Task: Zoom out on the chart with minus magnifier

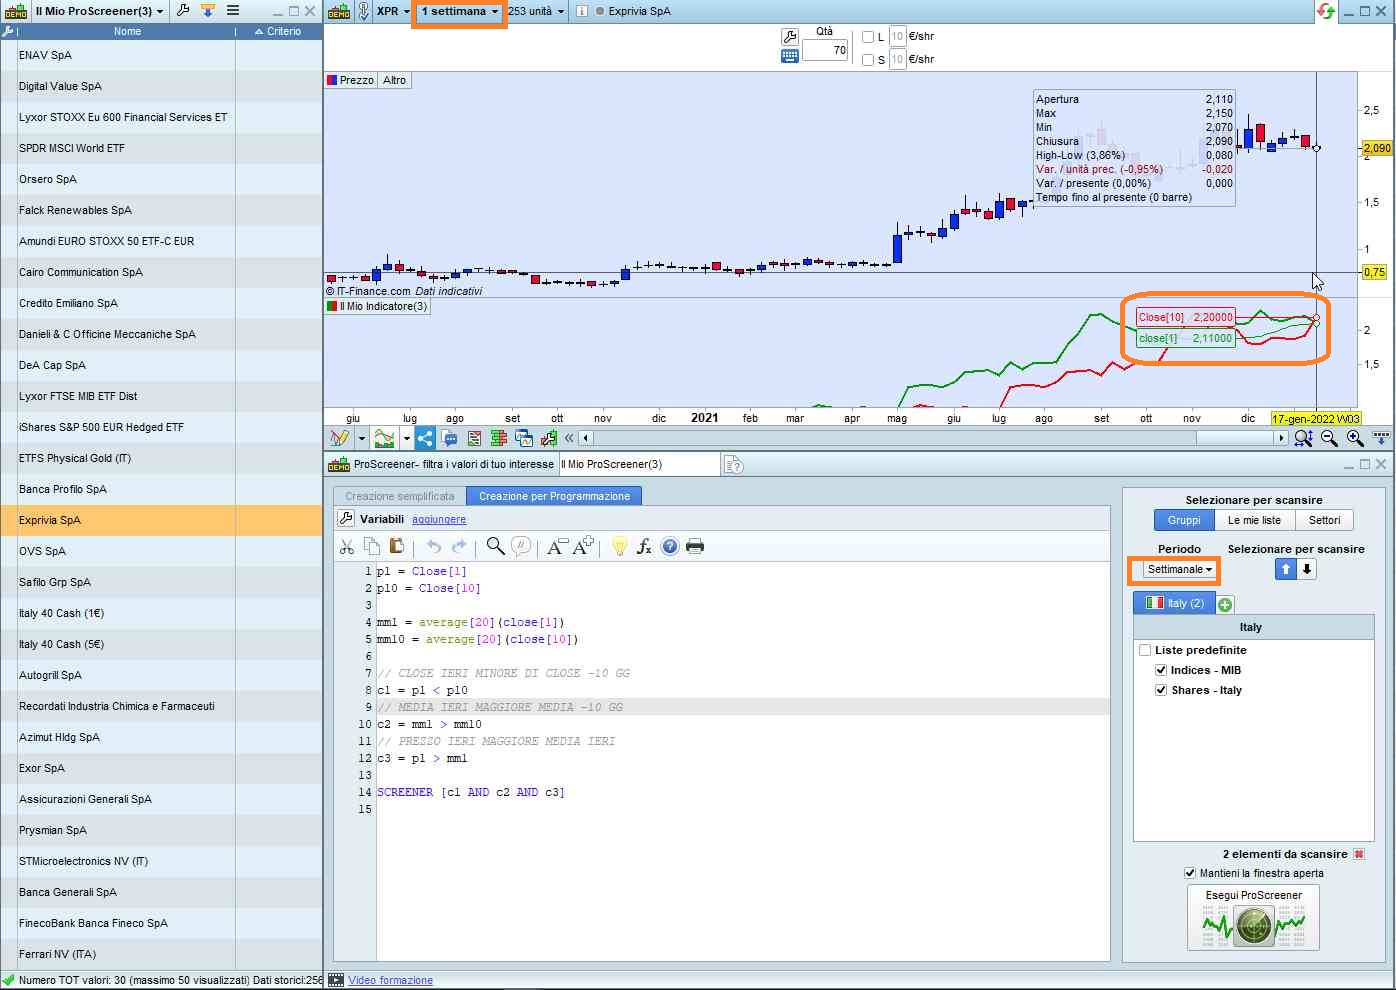Action: coord(1329,438)
